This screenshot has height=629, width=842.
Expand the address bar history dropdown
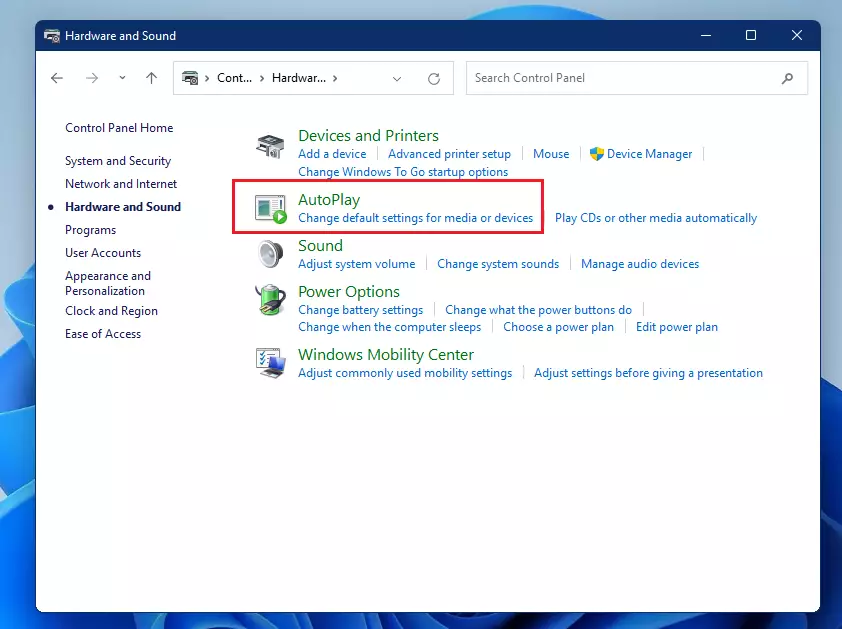397,79
